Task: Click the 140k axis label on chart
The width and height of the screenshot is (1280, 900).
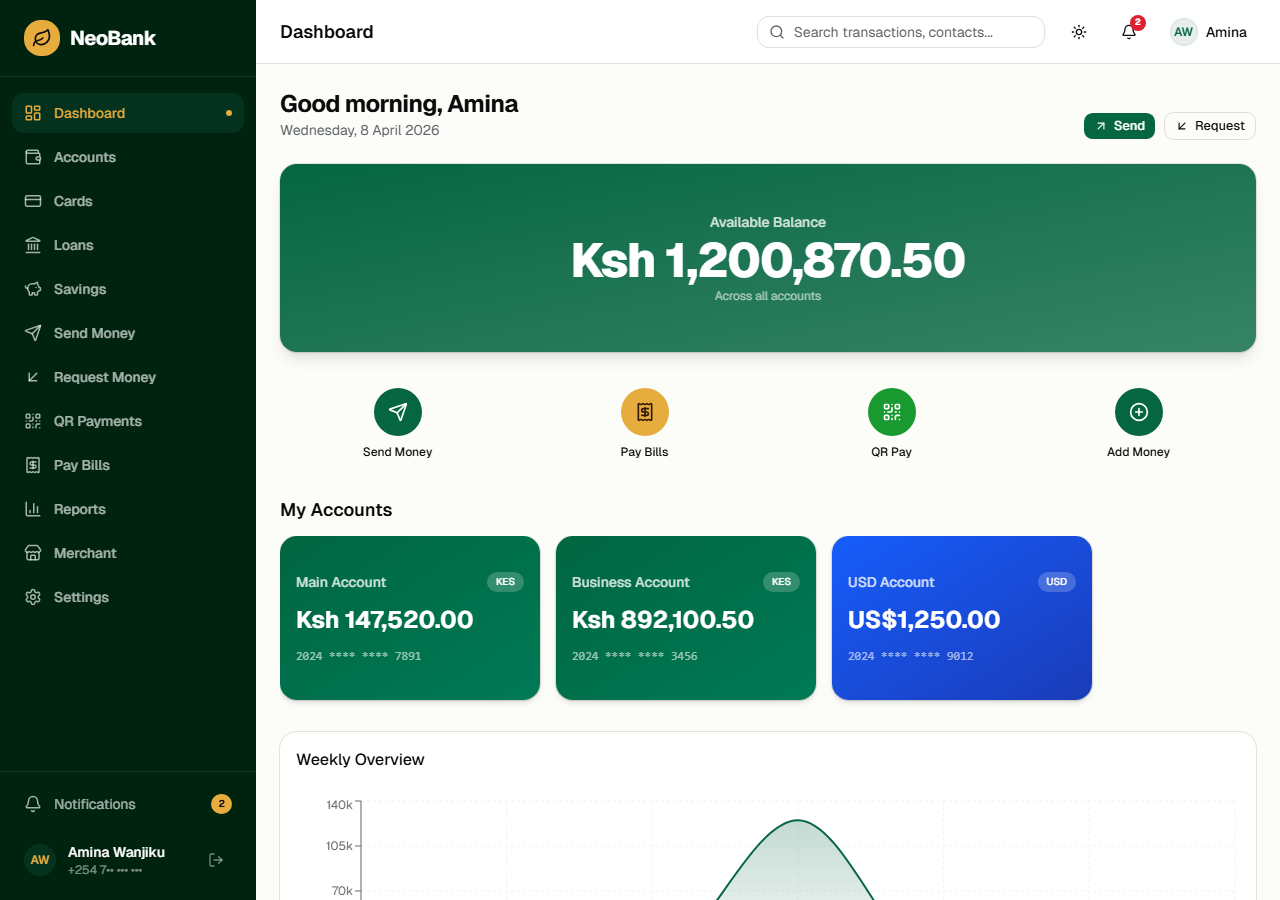Action: pyautogui.click(x=339, y=805)
